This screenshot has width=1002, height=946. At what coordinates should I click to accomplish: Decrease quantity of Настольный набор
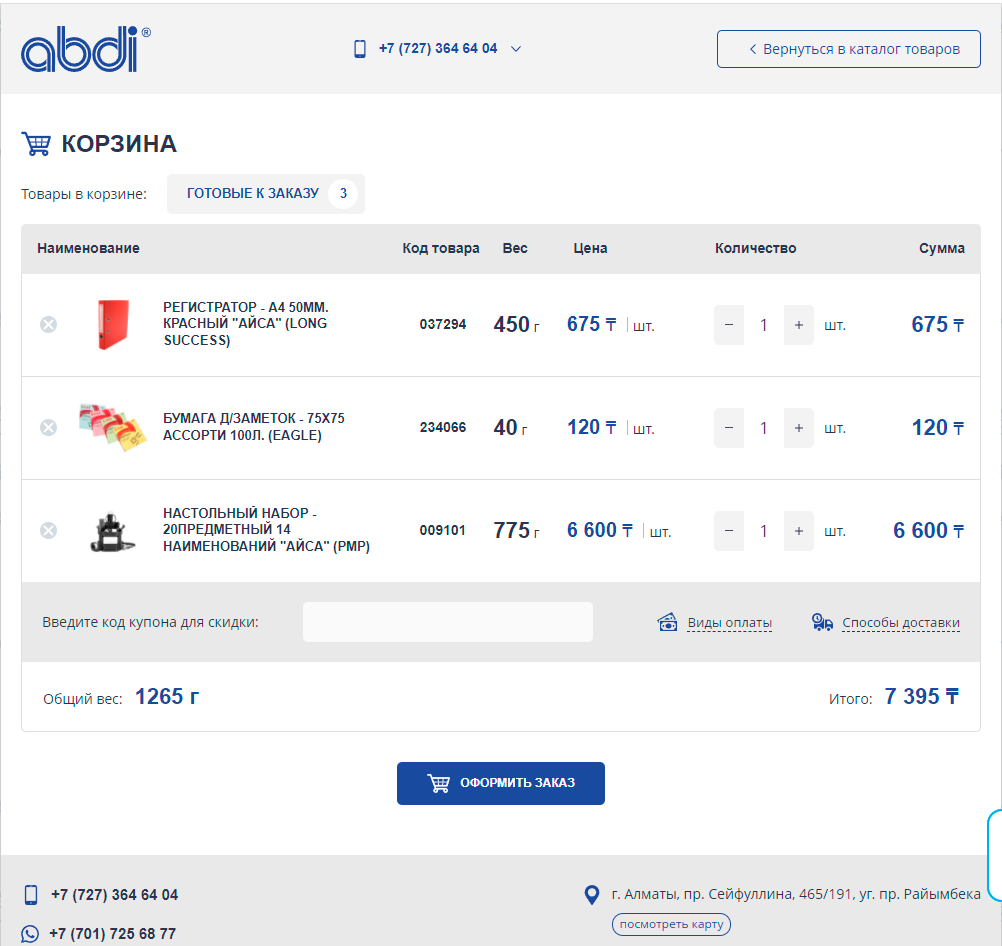729,531
